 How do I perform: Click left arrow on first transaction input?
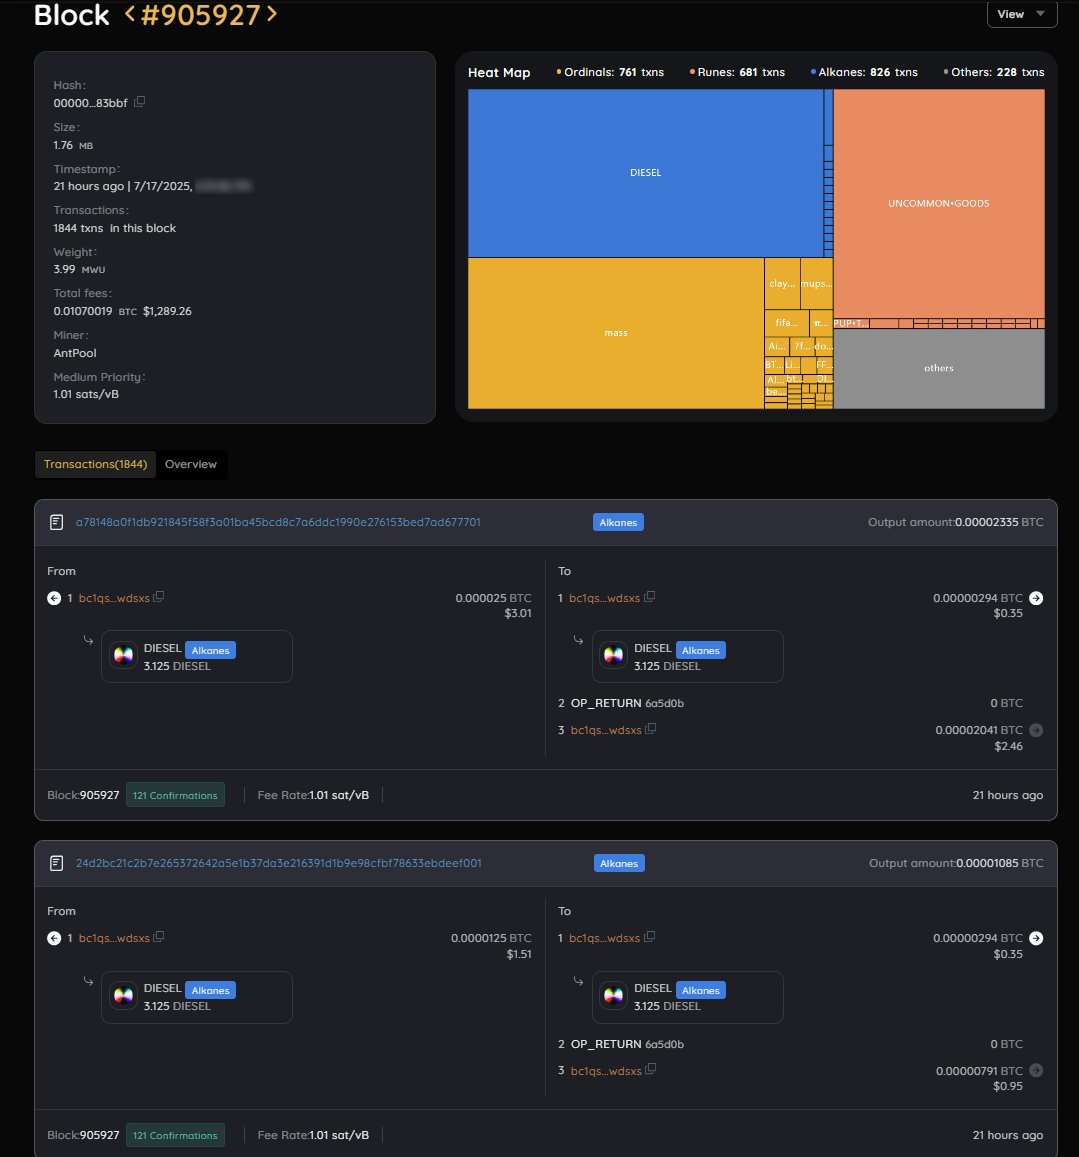[x=54, y=598]
